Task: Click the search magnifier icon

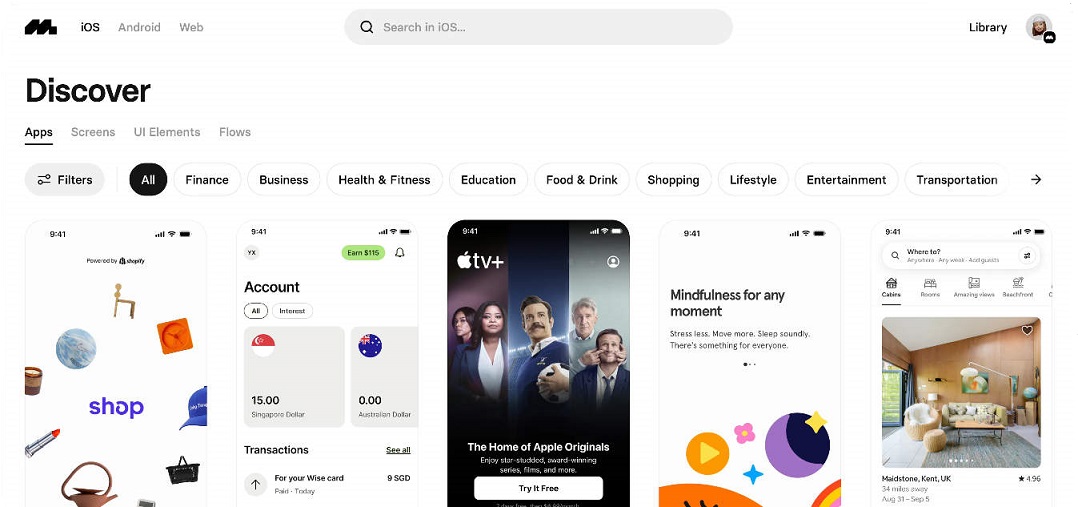Action: pyautogui.click(x=367, y=28)
